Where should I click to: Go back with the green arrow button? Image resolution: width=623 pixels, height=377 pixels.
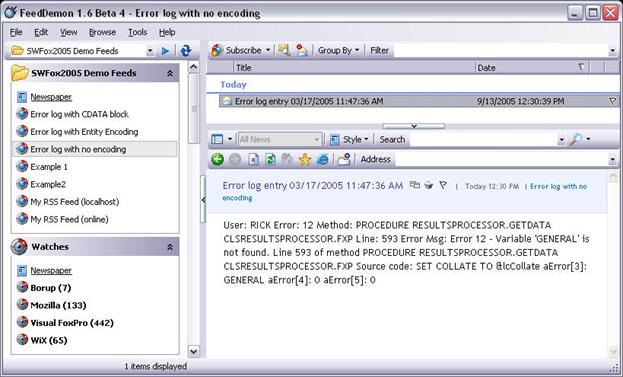pos(217,159)
